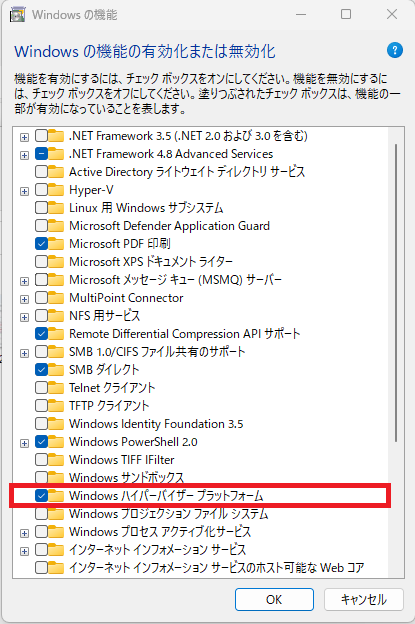Screen dimensions: 415x624
Task: Confirm changes with the OK button
Action: (274, 599)
